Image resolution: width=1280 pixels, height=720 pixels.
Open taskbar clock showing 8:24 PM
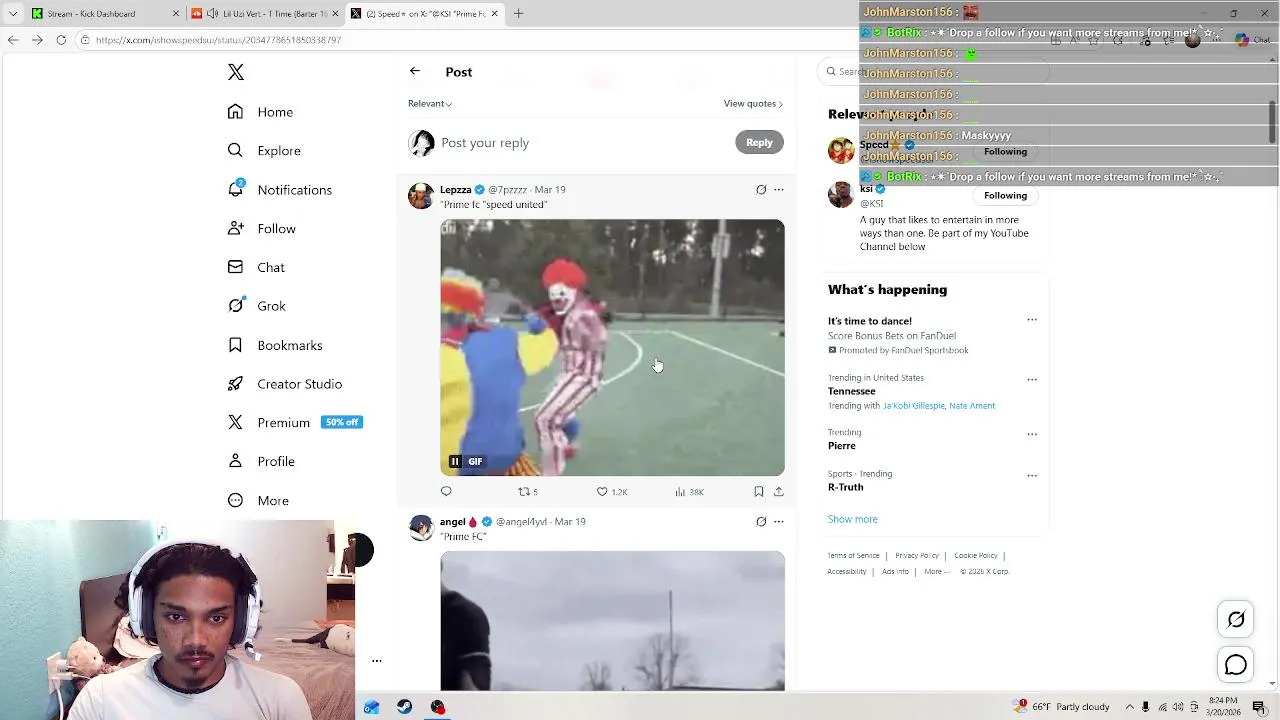[1223, 707]
